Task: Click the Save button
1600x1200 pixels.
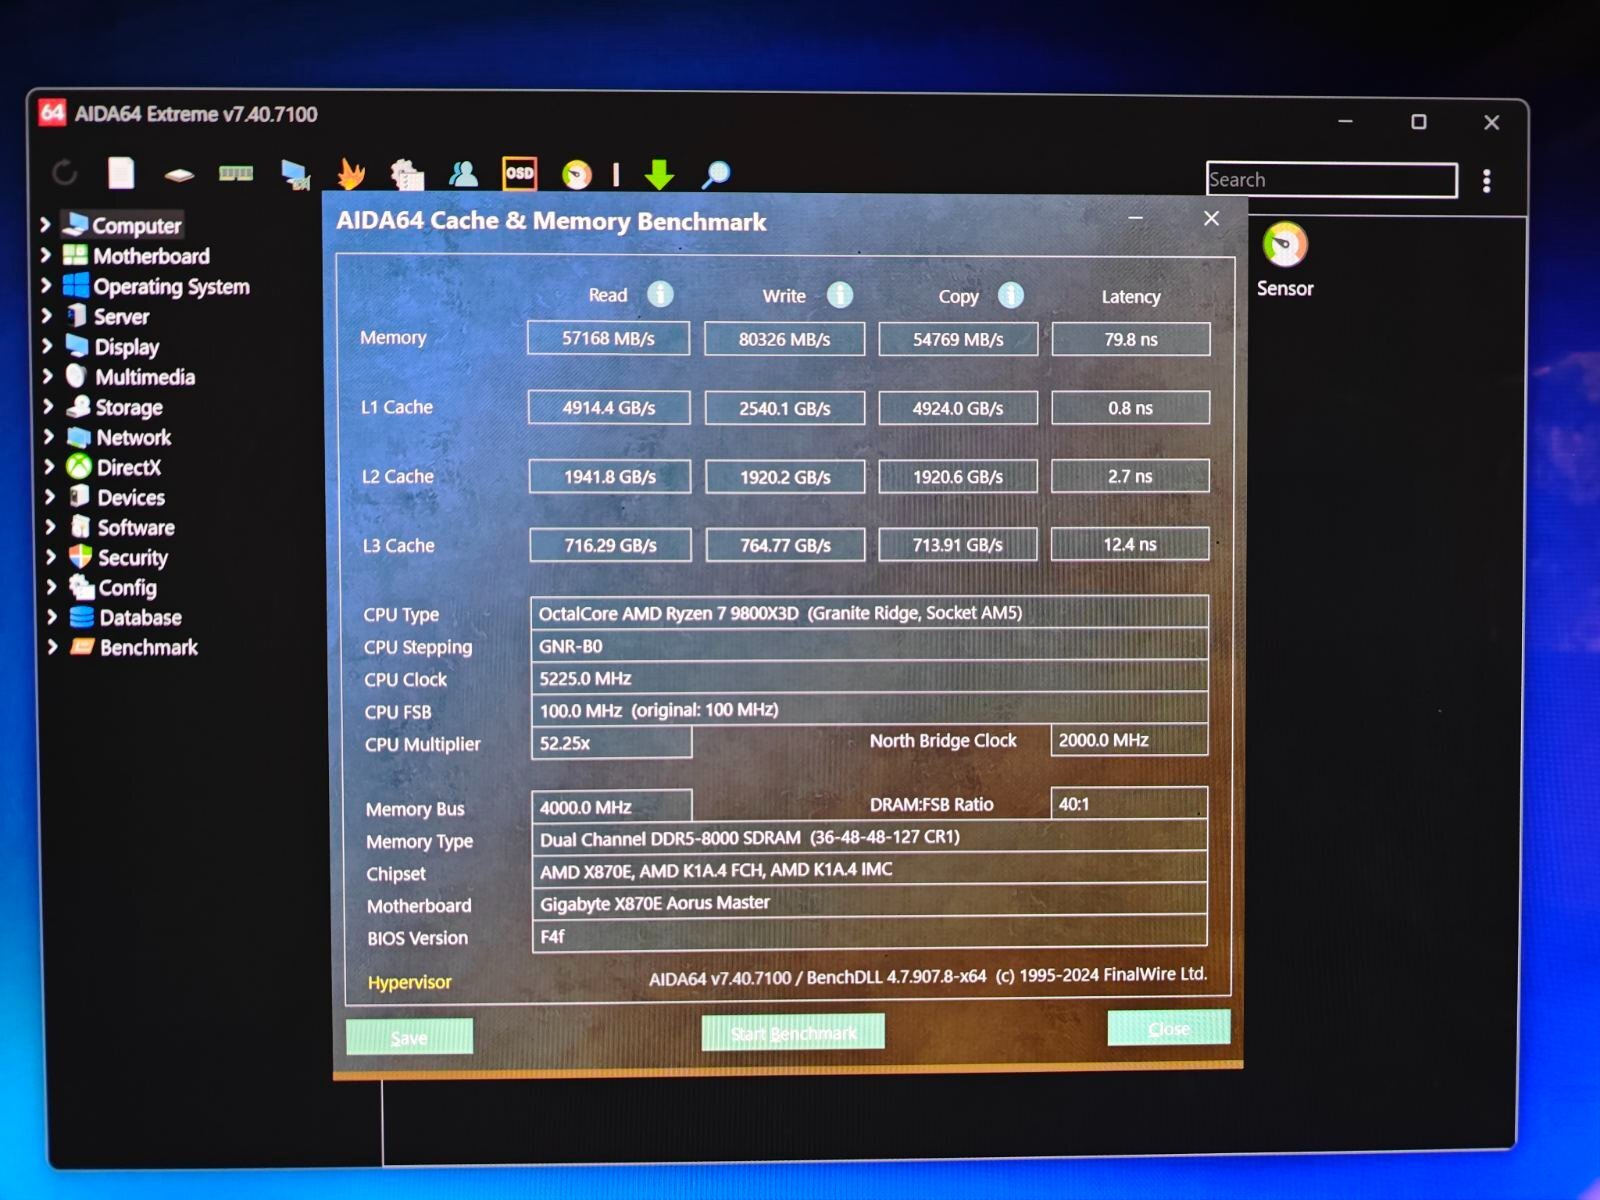Action: click(409, 1037)
